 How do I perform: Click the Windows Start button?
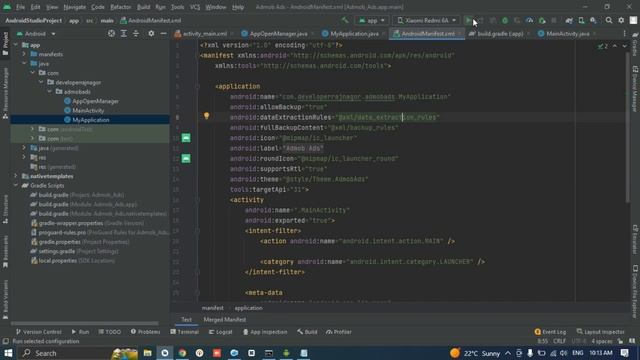(x=8, y=353)
